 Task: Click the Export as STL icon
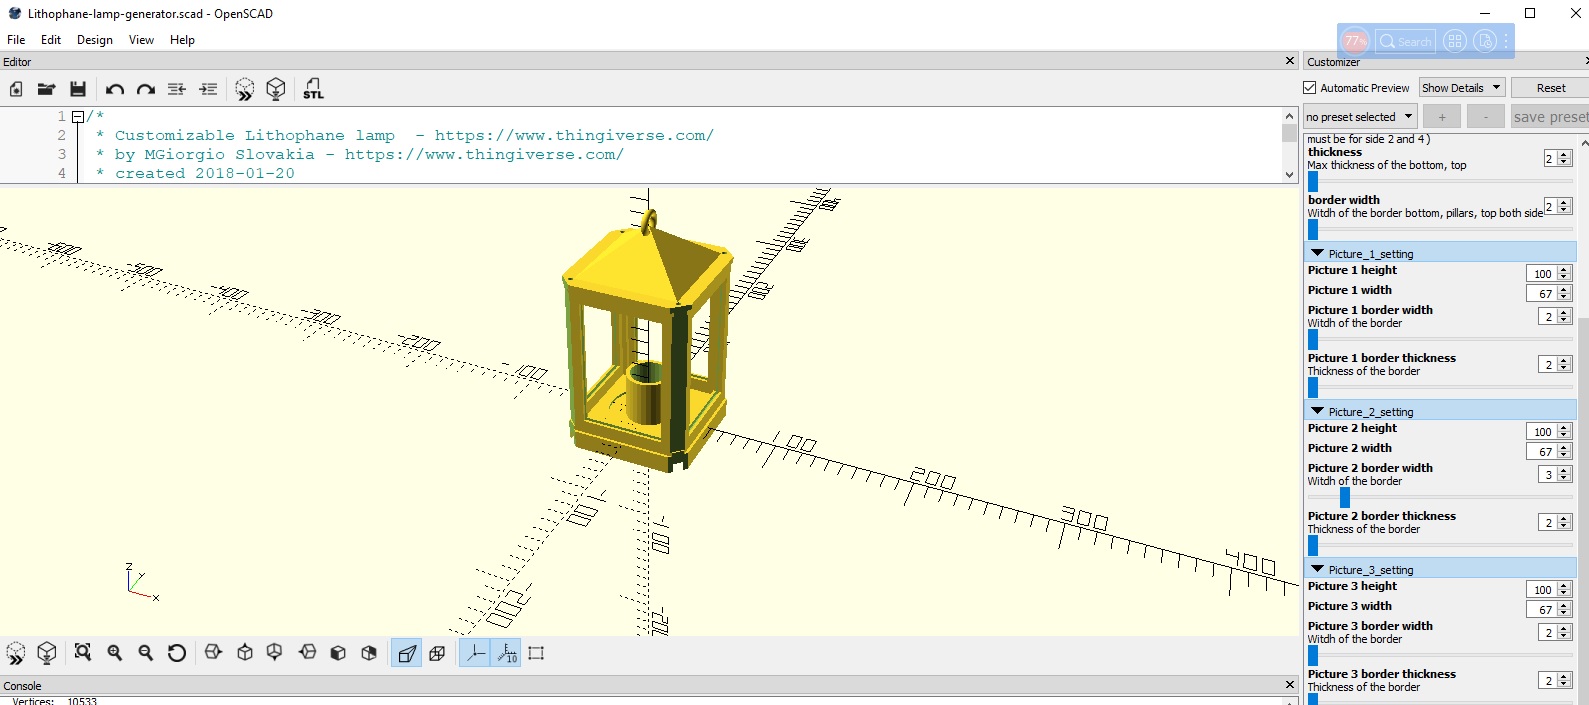(313, 89)
